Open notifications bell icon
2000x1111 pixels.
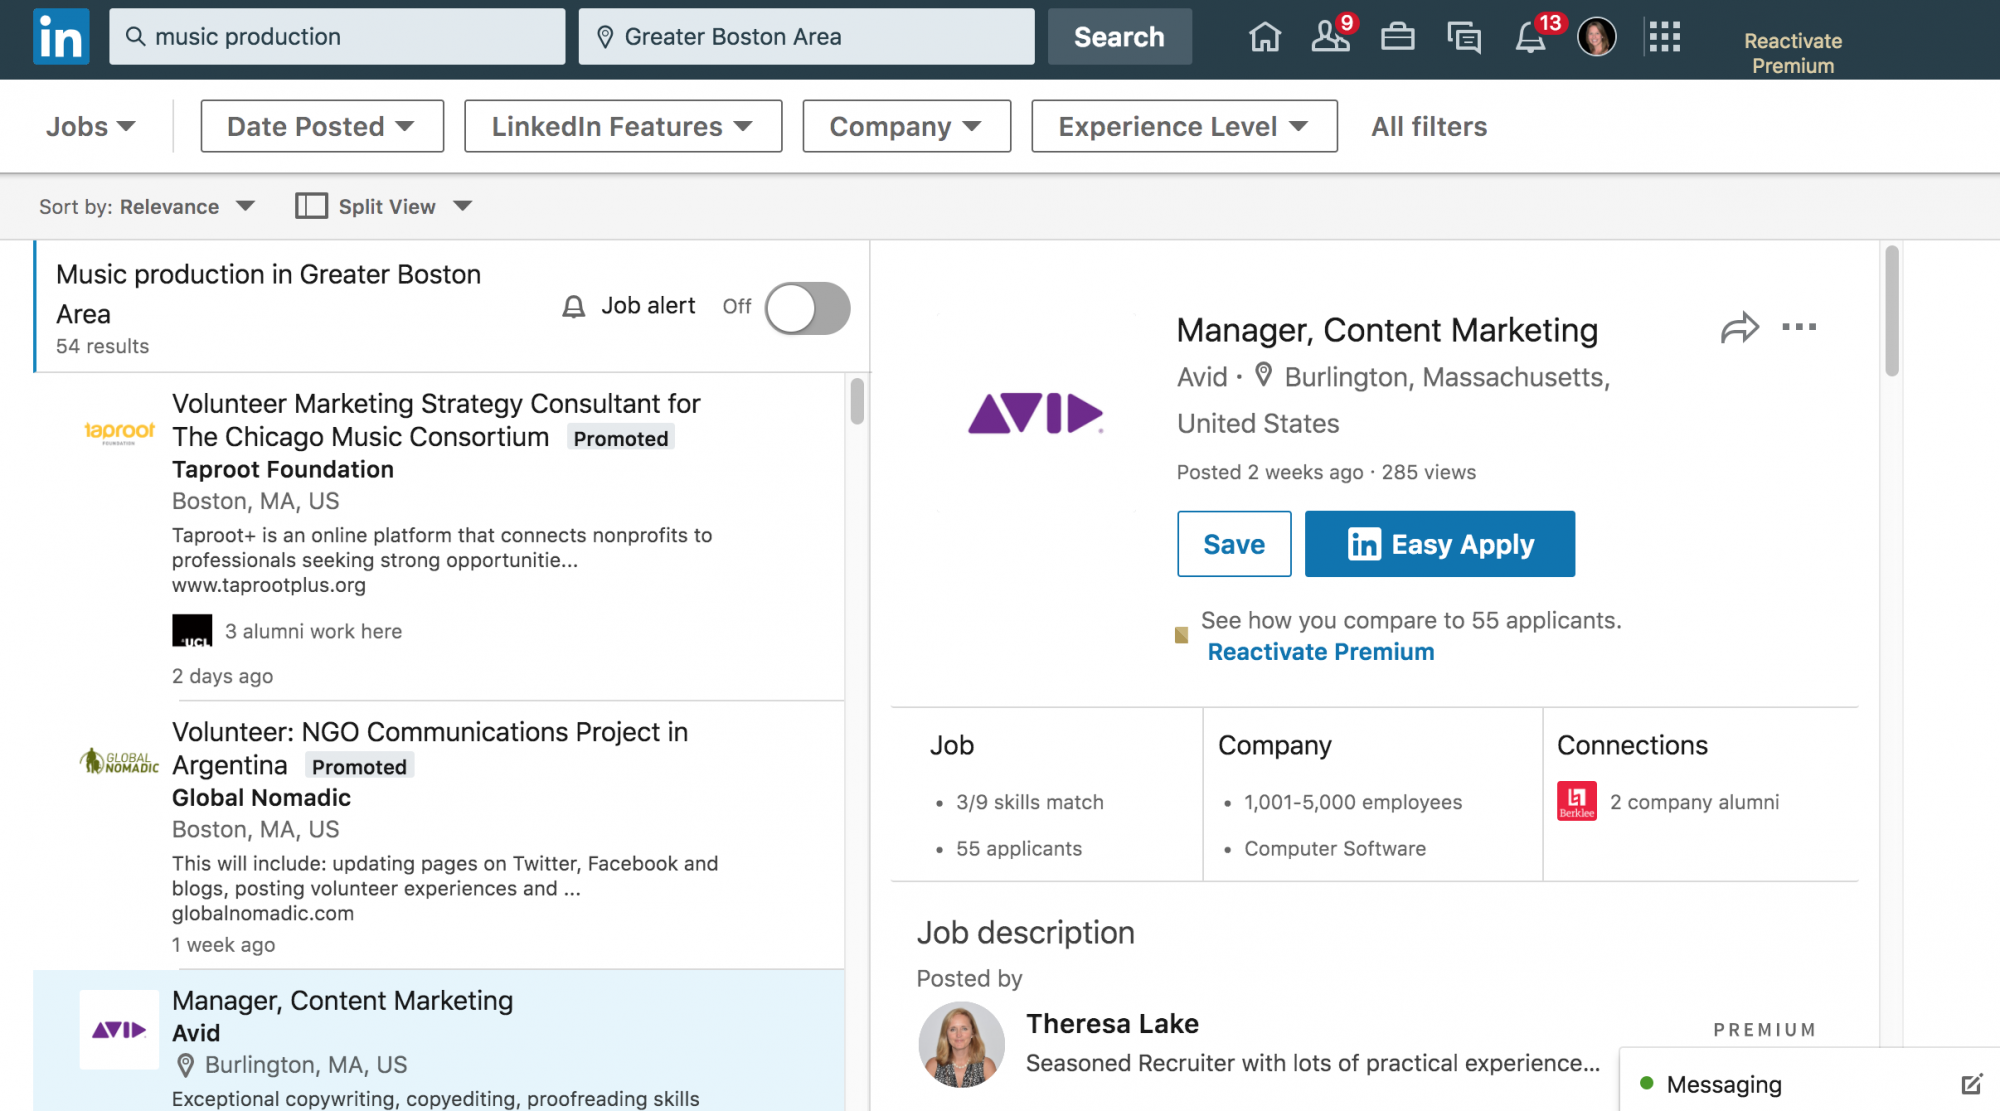[x=1530, y=38]
